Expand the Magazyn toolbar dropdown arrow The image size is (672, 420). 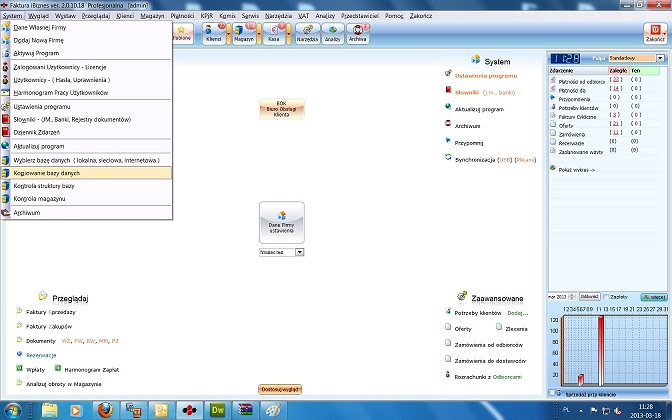tap(259, 34)
